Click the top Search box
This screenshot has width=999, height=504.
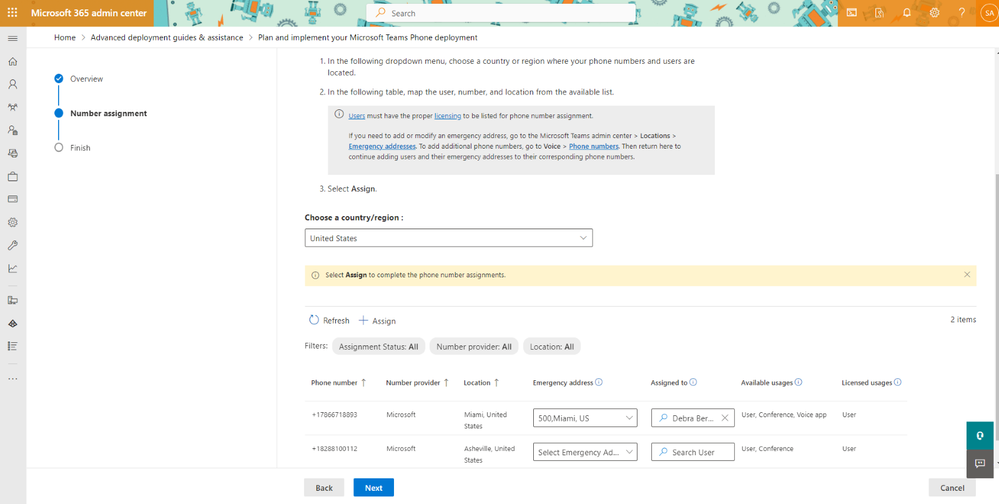point(501,13)
